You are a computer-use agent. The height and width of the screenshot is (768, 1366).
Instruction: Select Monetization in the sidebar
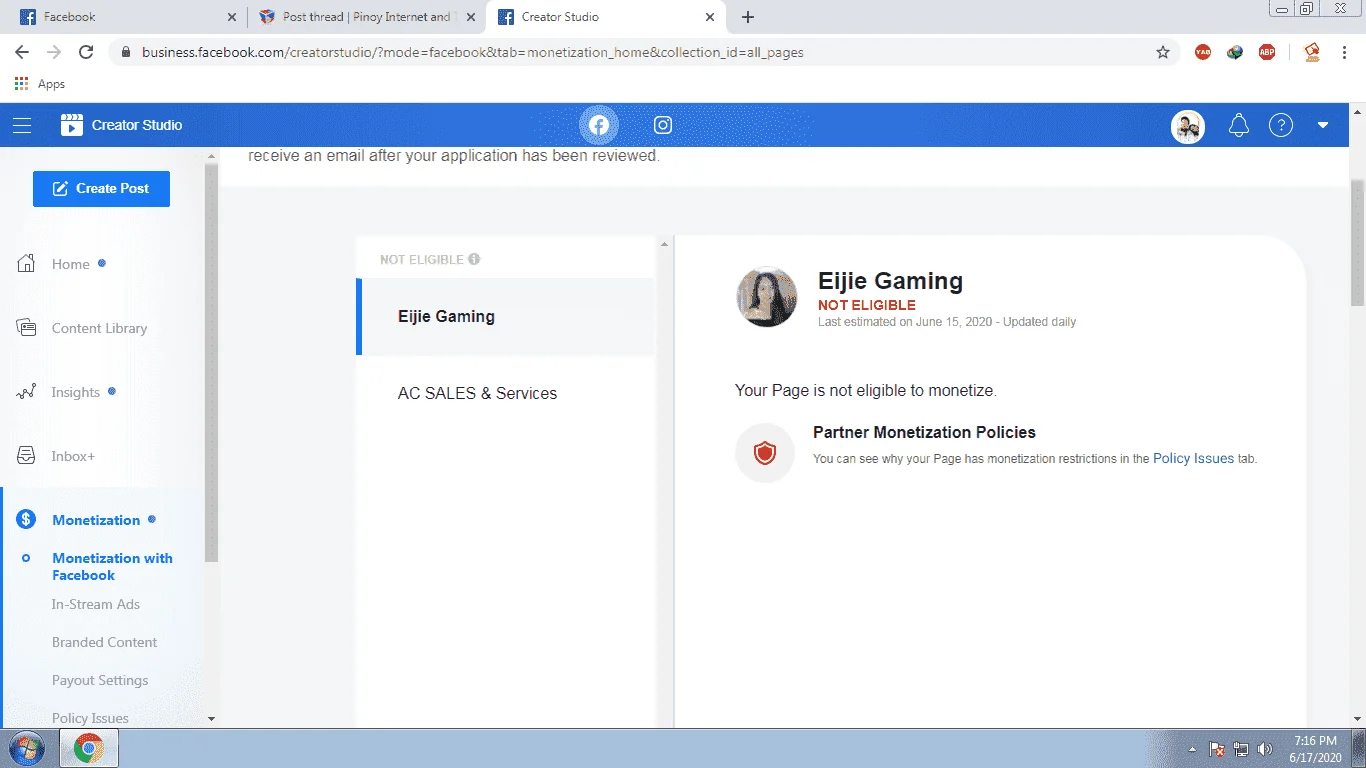click(x=96, y=520)
